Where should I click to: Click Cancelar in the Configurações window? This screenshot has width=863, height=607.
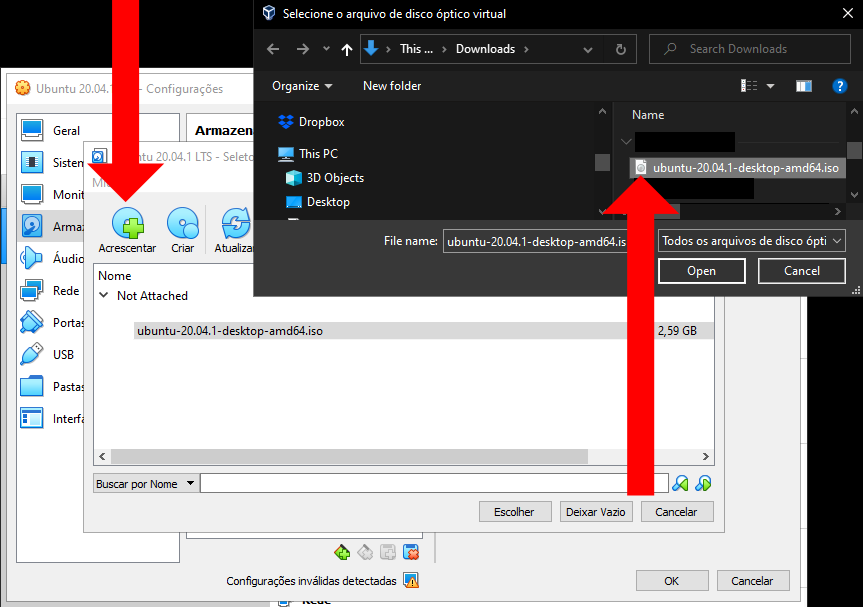pos(752,581)
